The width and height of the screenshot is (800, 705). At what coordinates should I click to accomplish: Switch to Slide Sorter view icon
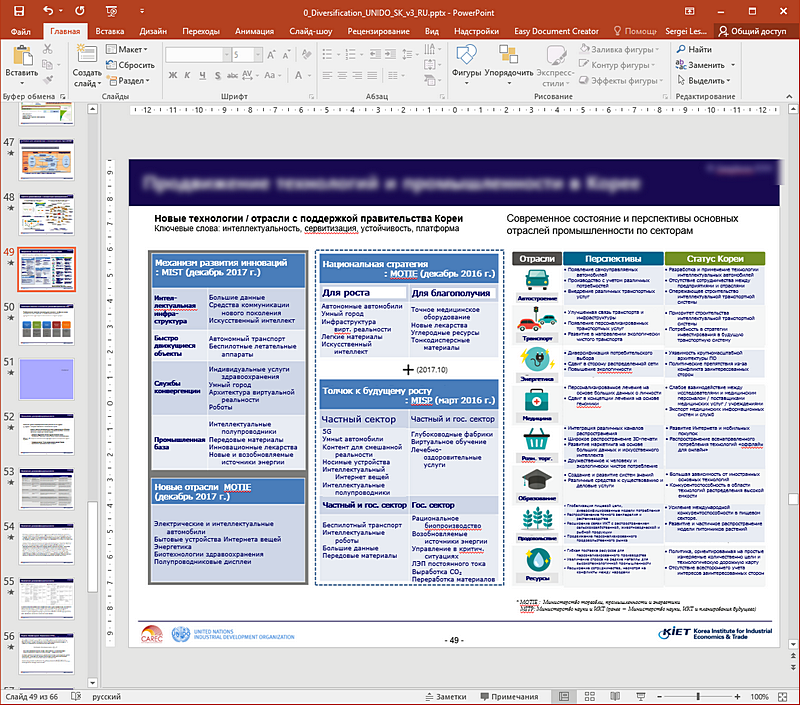coord(590,697)
